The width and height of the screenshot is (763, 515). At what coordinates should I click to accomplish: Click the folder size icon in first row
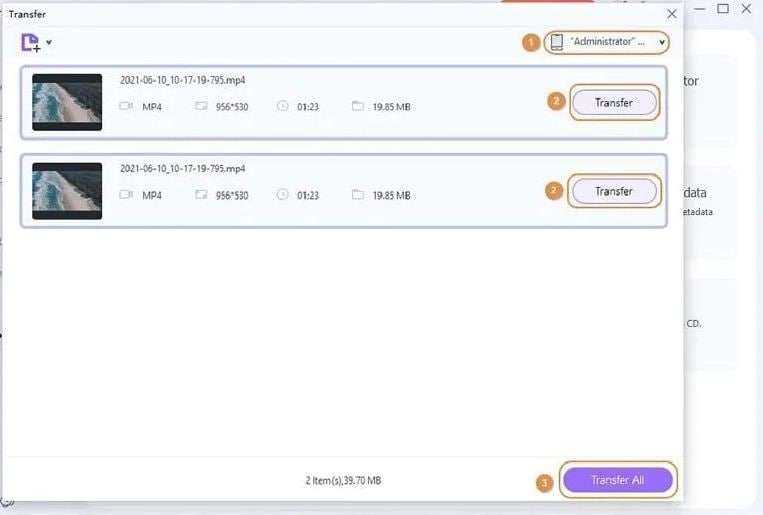coord(358,106)
